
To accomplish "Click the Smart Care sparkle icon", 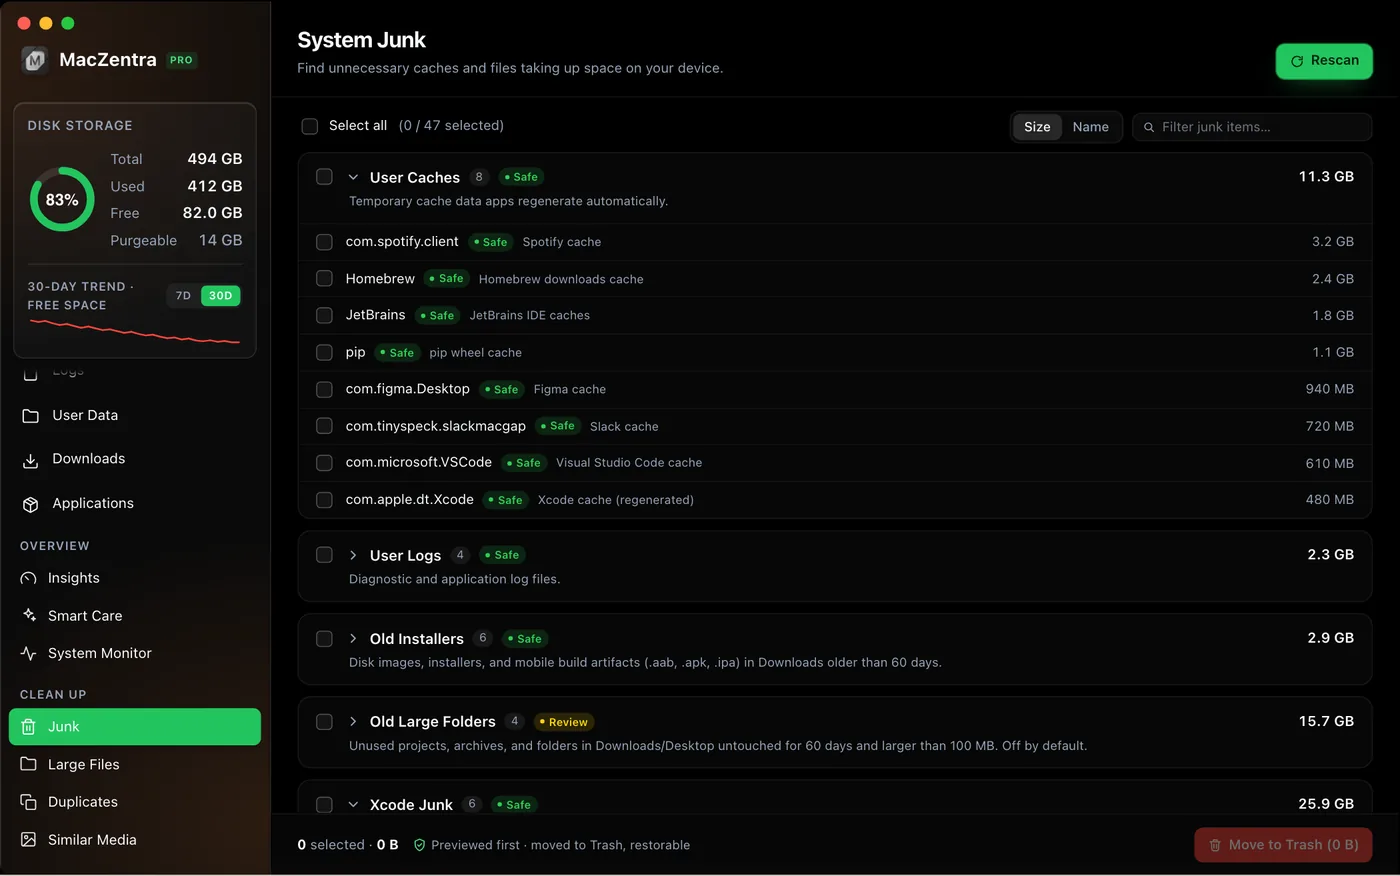I will pos(29,616).
